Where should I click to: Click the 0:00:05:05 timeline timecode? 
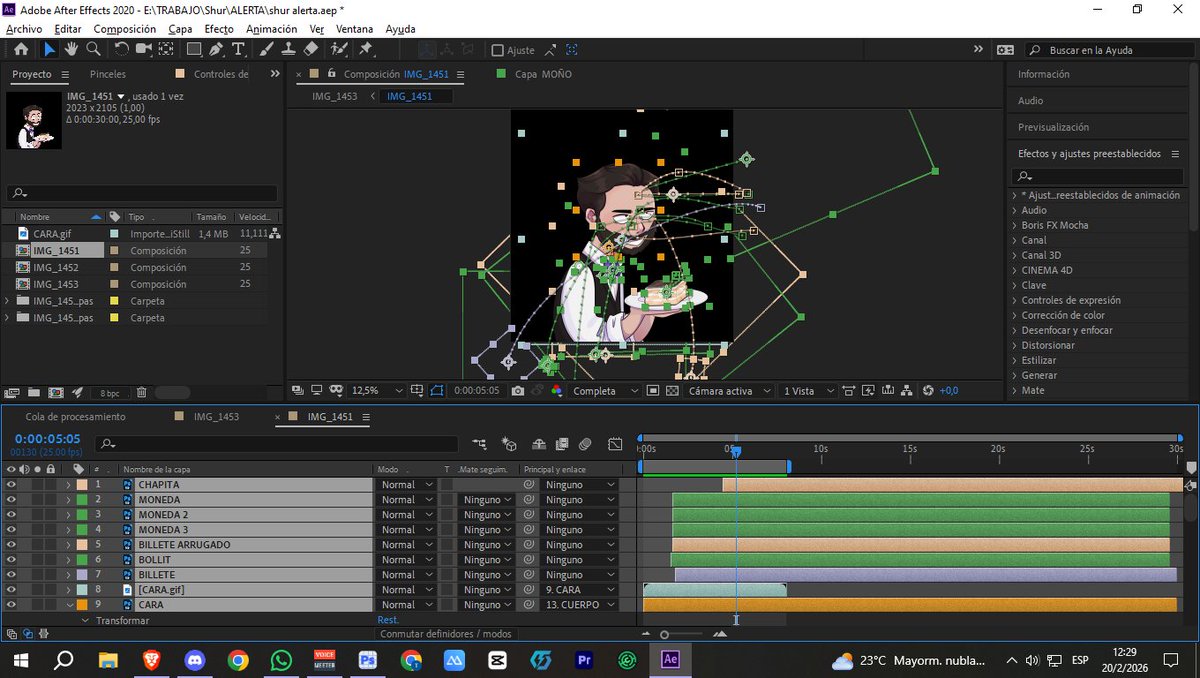[47, 439]
